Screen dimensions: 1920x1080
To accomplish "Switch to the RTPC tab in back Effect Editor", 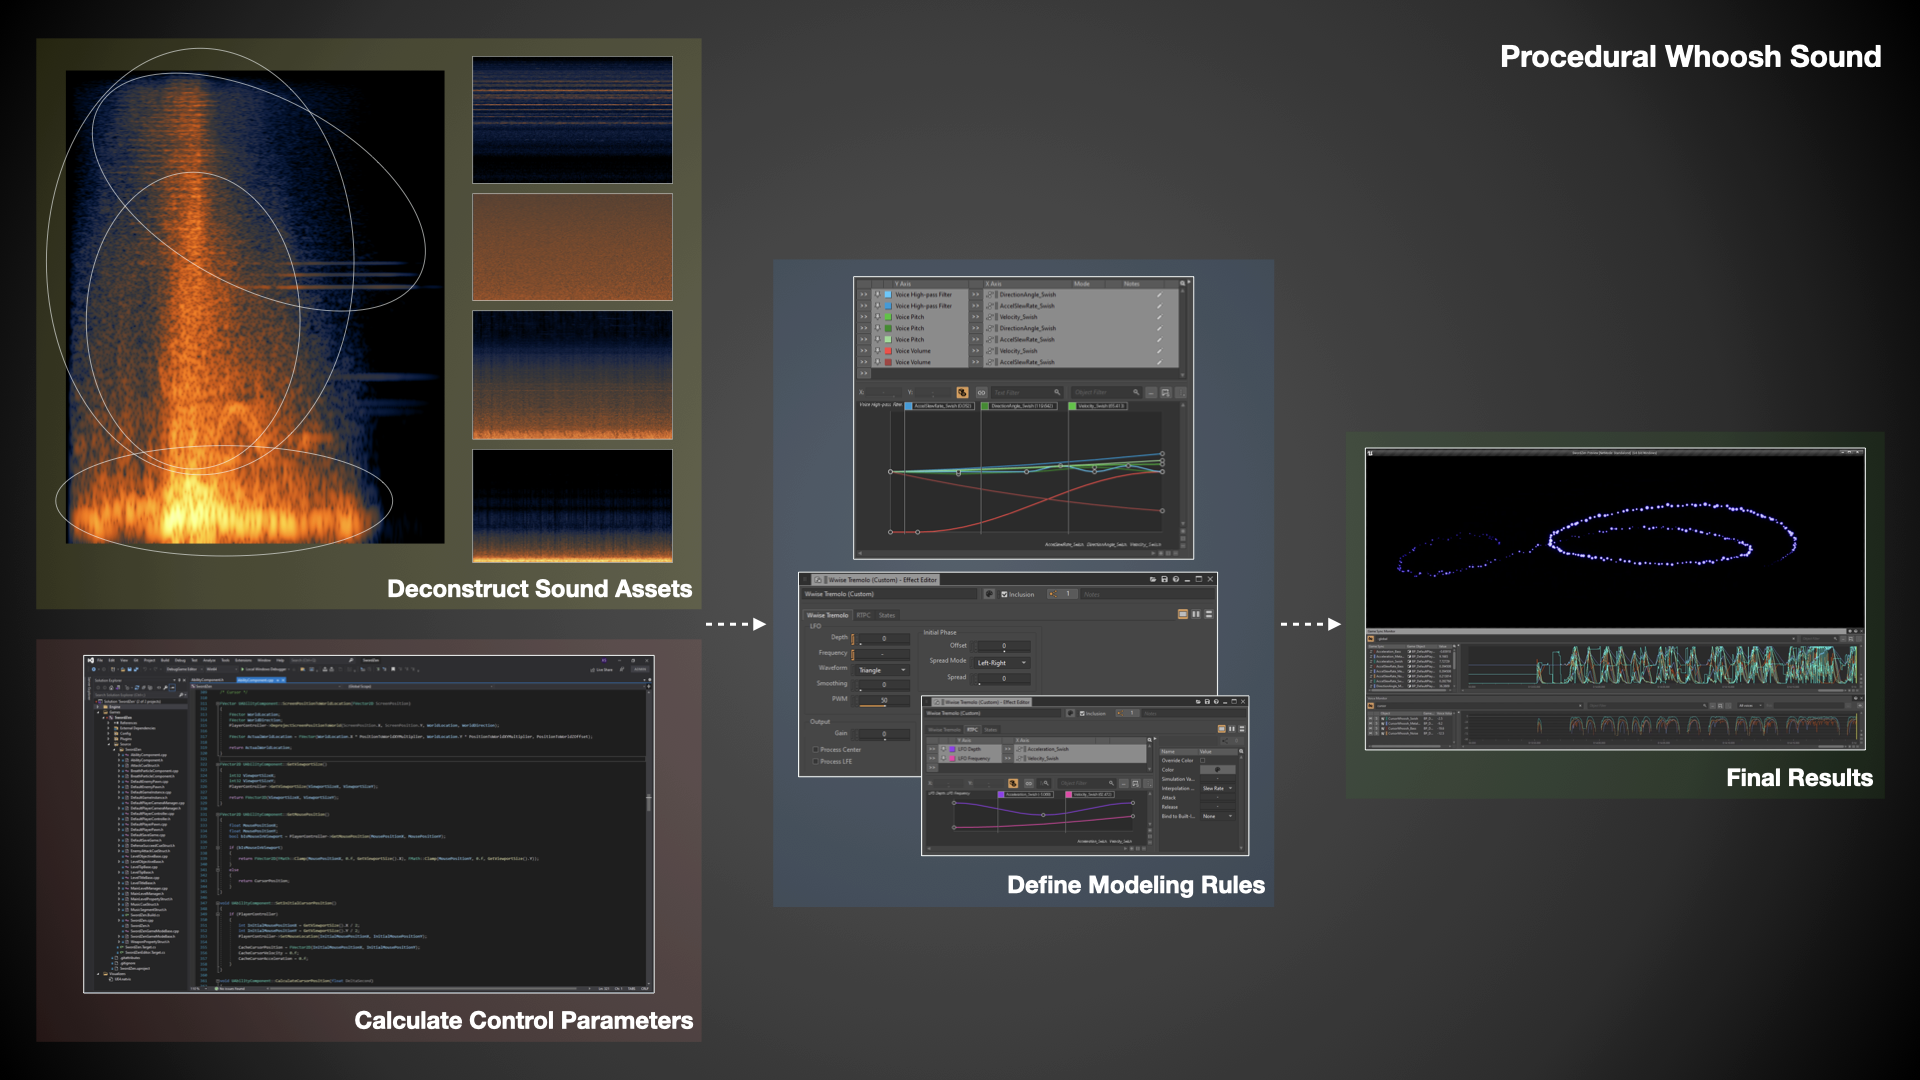I will coord(863,615).
